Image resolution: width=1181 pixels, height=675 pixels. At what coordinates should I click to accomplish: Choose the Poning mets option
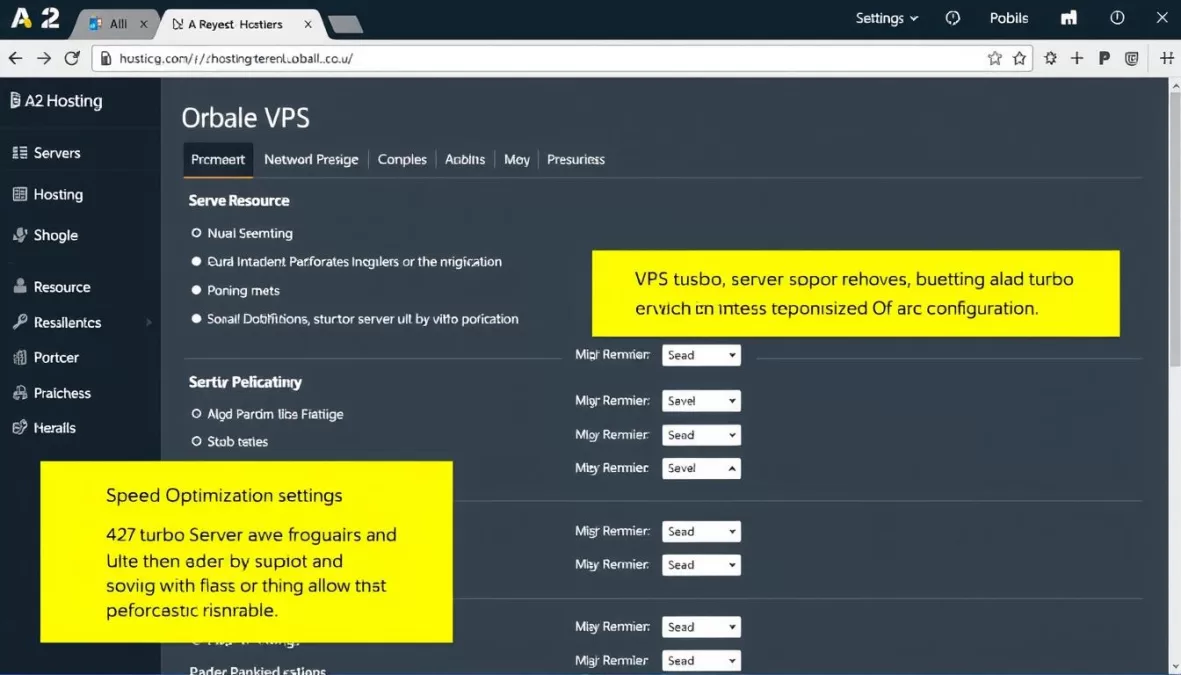[196, 290]
